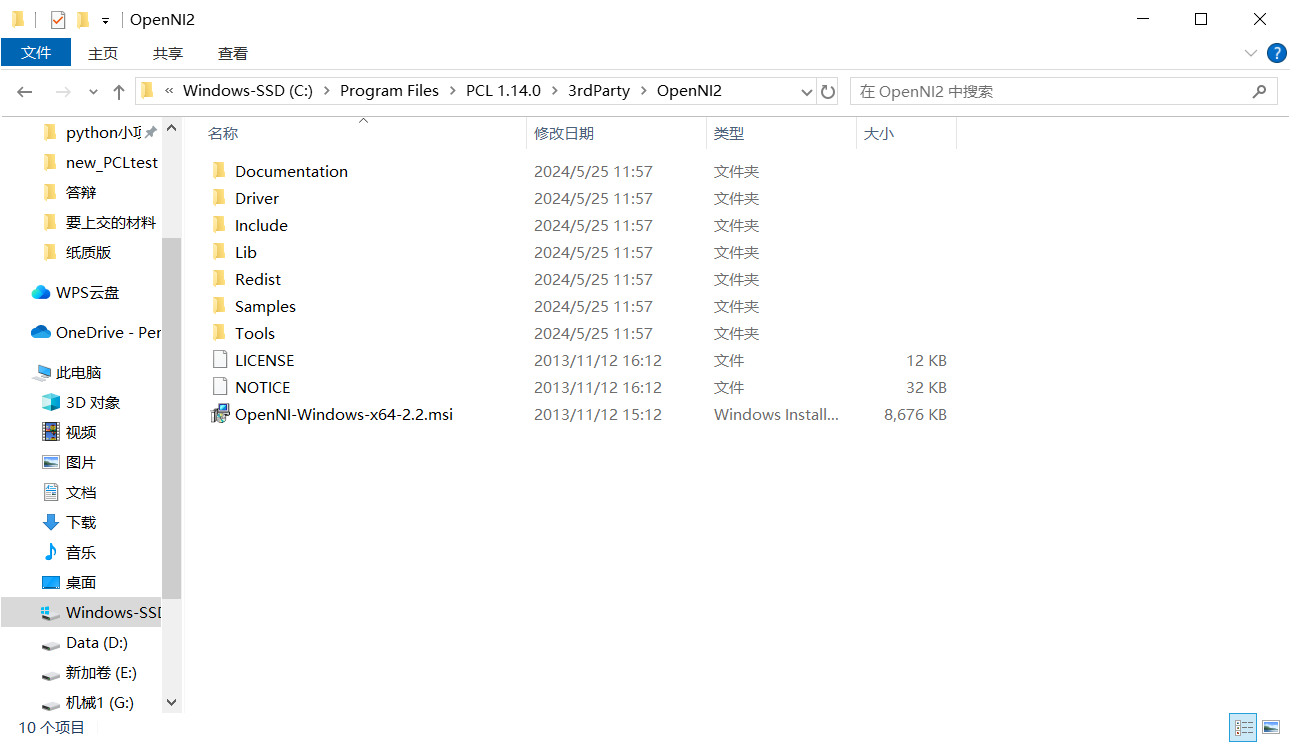Click the 机械1 (G:) drive icon
Image resolution: width=1291 pixels, height=743 pixels.
[51, 704]
